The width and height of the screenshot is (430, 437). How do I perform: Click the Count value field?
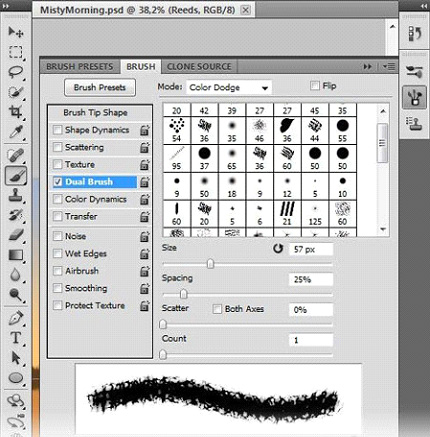pyautogui.click(x=311, y=340)
